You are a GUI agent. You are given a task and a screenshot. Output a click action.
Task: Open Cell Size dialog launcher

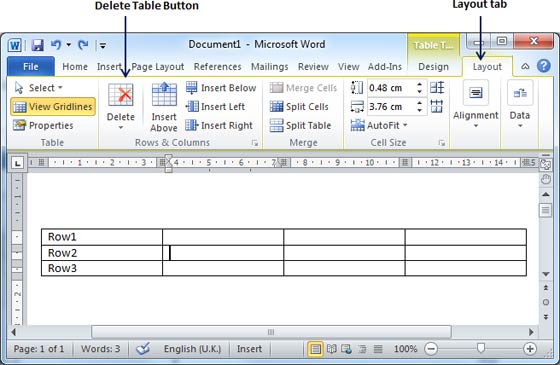[x=442, y=143]
